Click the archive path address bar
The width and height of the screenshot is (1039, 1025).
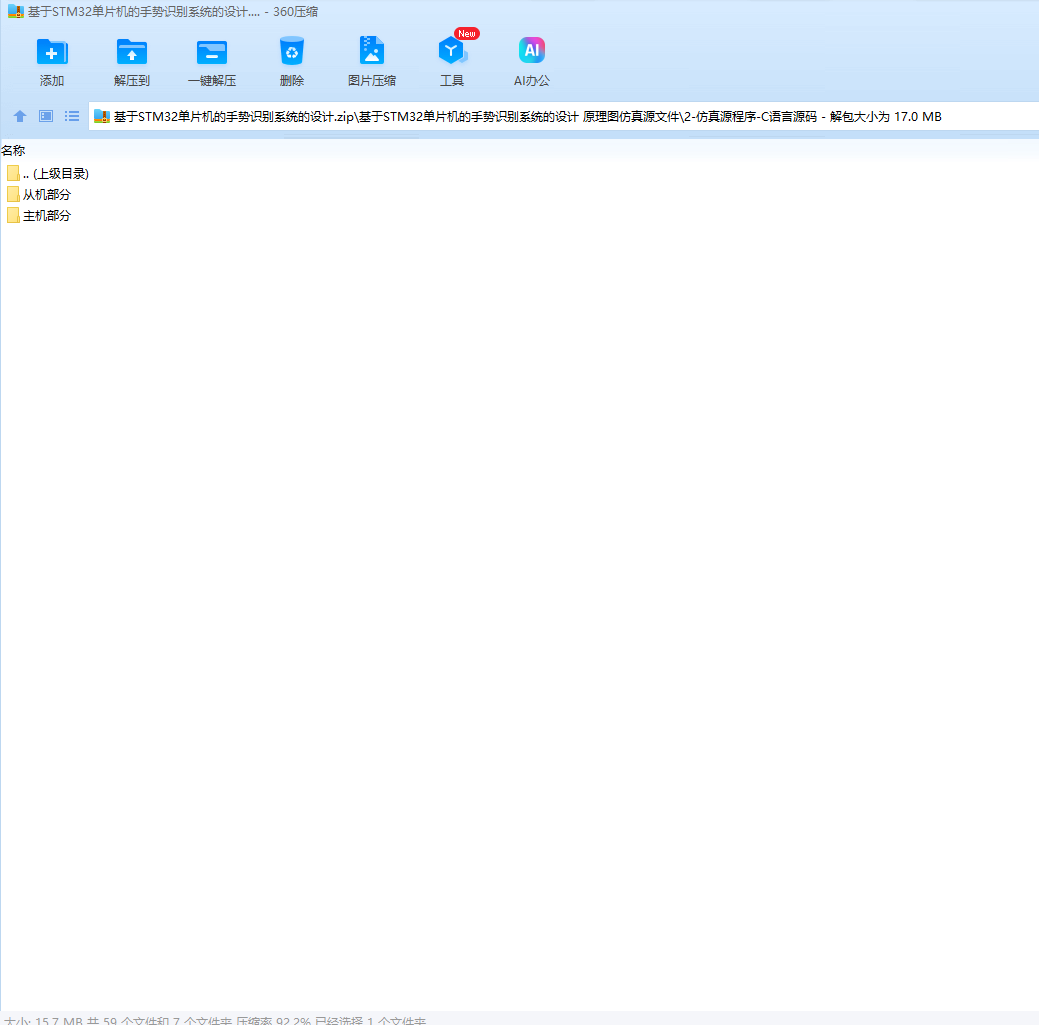[x=563, y=117]
